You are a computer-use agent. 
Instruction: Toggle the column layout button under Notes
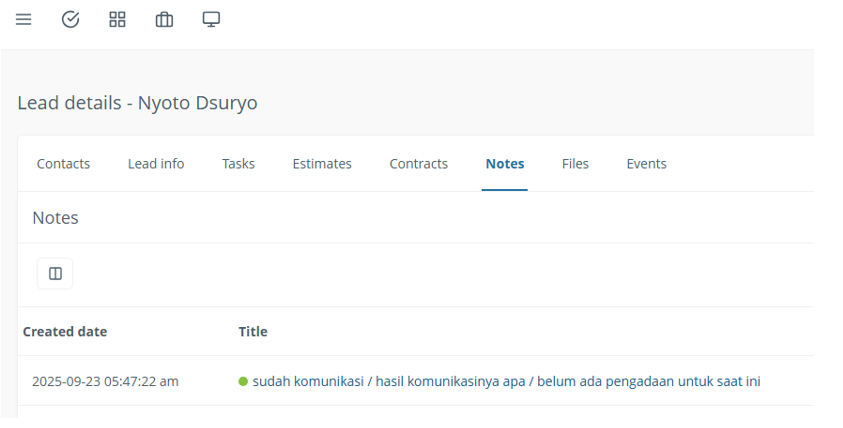[55, 273]
